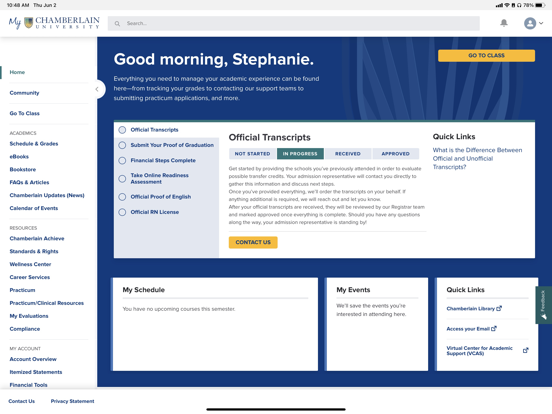Open Access your Email external icon
Viewport: 552px width, 414px height.
tap(494, 329)
